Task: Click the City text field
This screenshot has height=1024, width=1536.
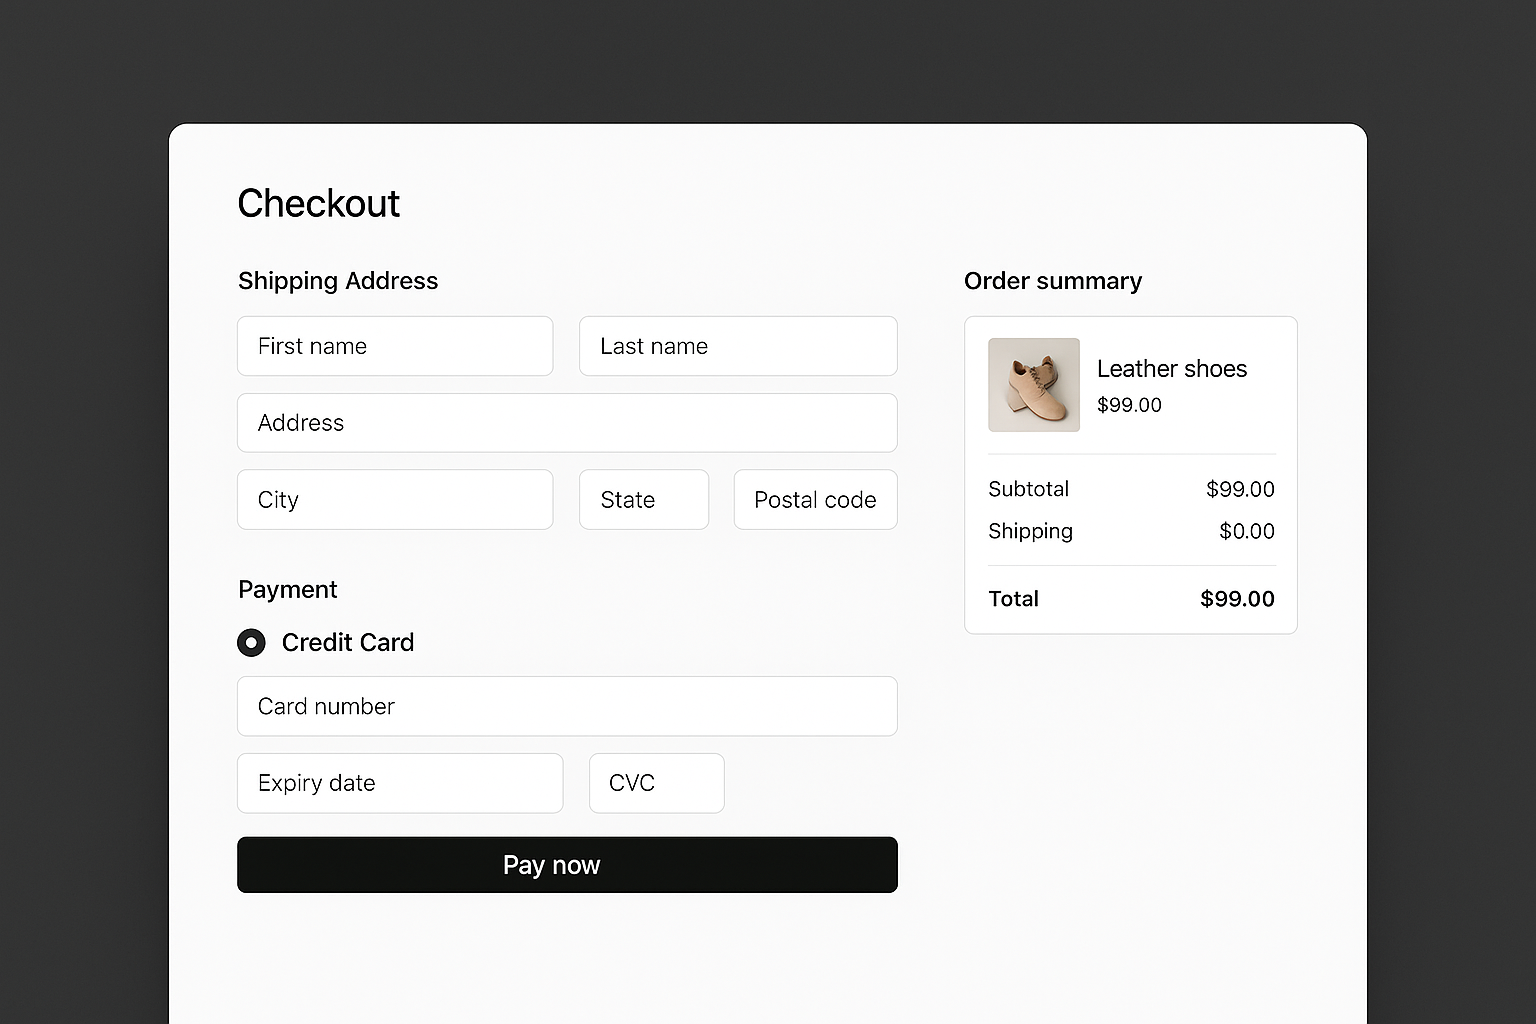Action: (x=395, y=499)
